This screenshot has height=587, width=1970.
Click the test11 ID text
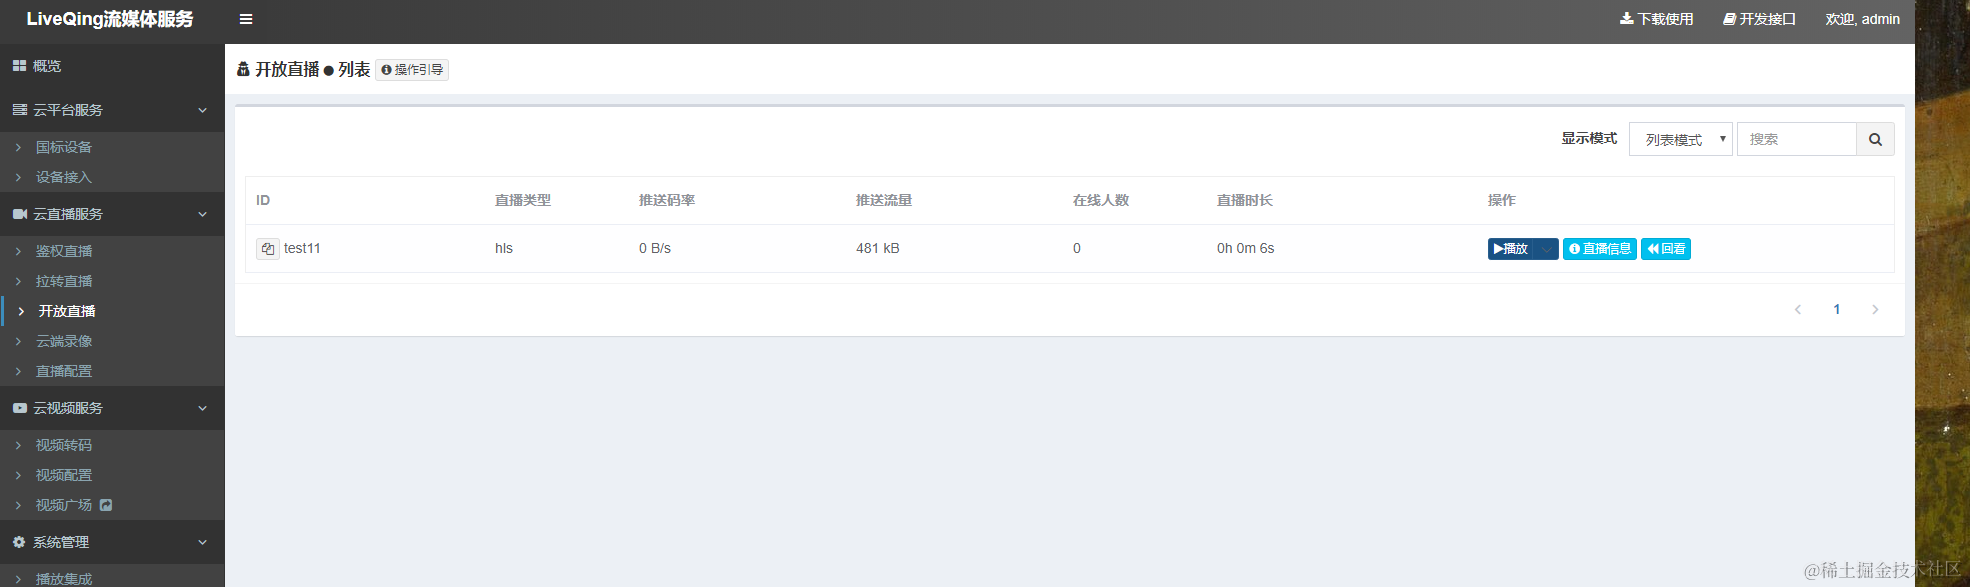click(x=302, y=248)
